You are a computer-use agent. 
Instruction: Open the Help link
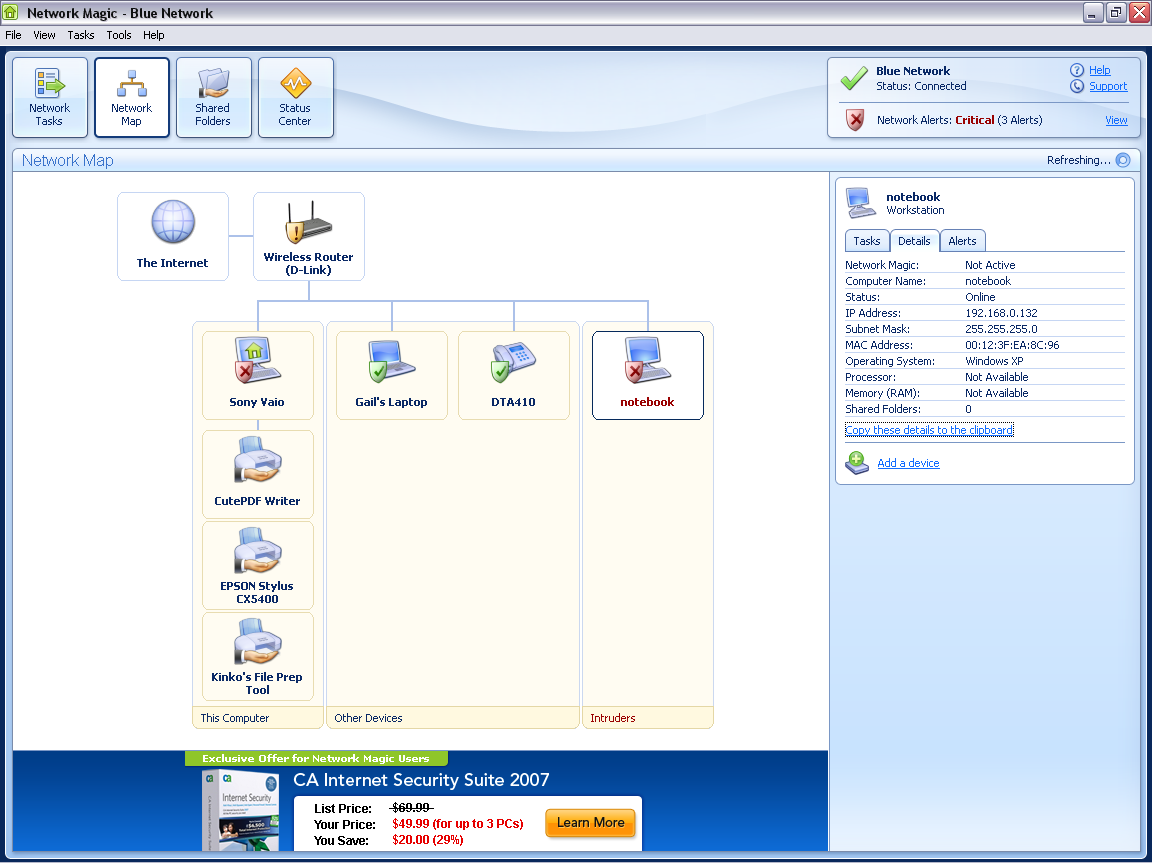click(1100, 71)
